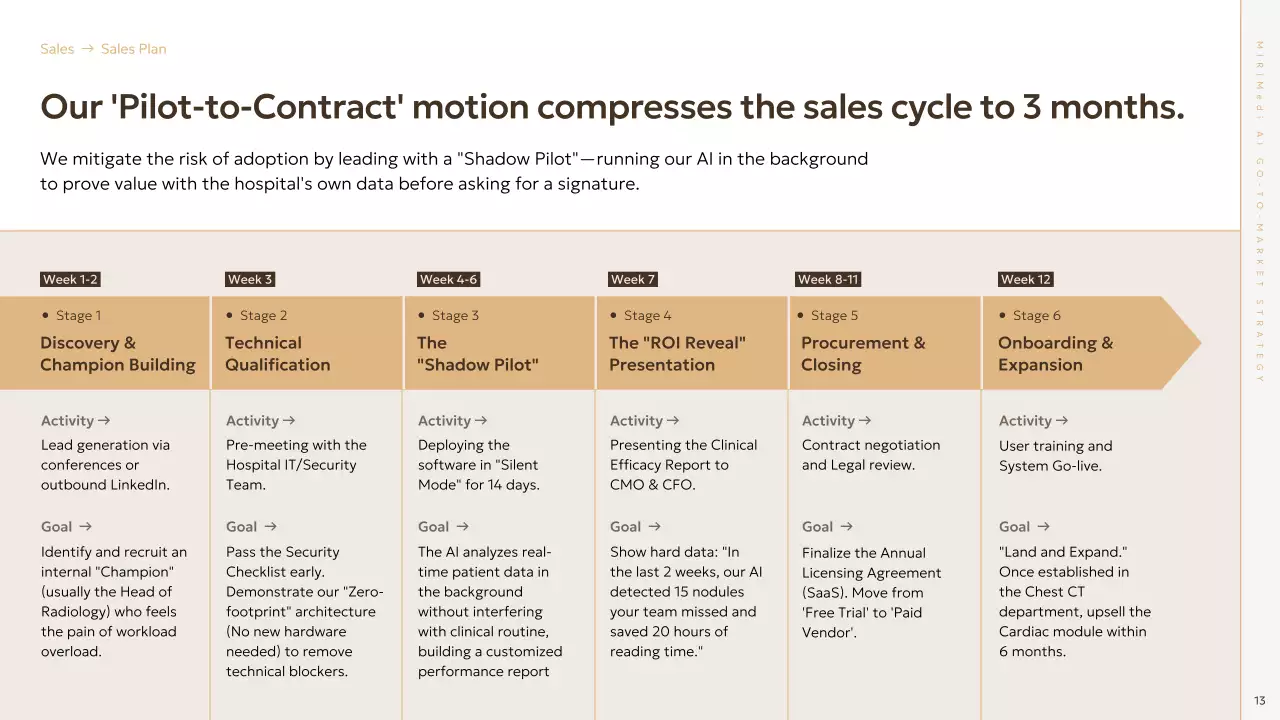Click the Sales breadcrumb link
The height and width of the screenshot is (720, 1280).
point(57,49)
